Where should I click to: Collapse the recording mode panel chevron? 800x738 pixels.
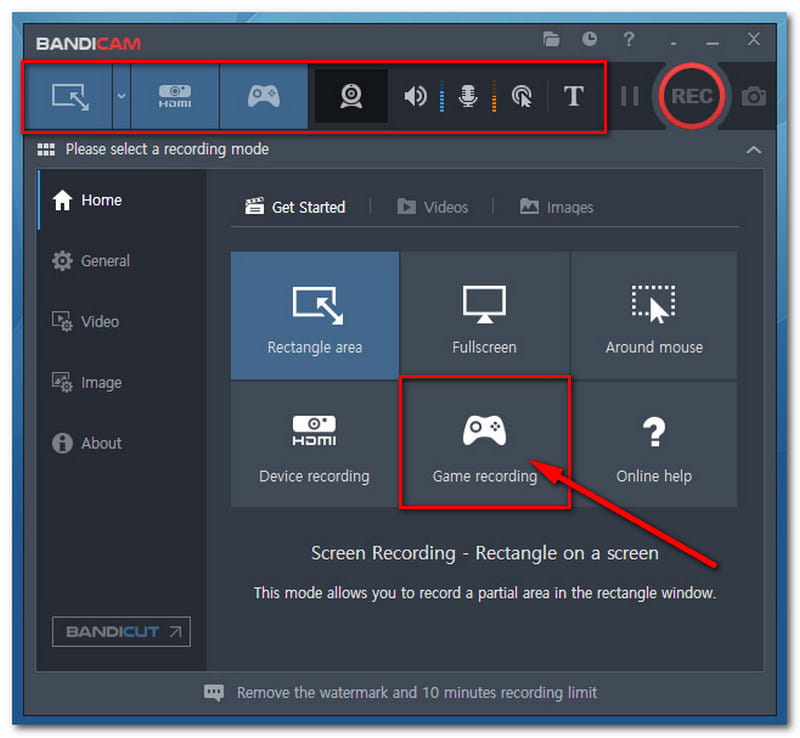point(753,150)
